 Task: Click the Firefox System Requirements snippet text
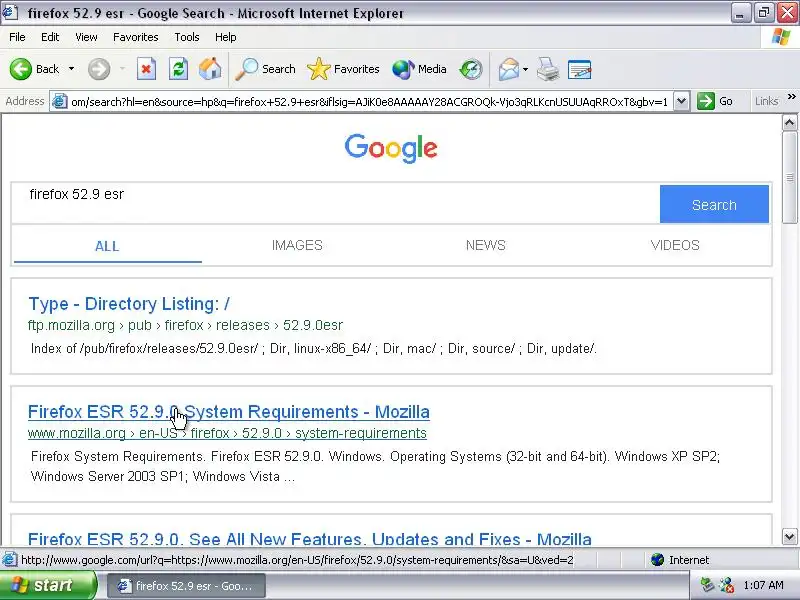tap(375, 466)
